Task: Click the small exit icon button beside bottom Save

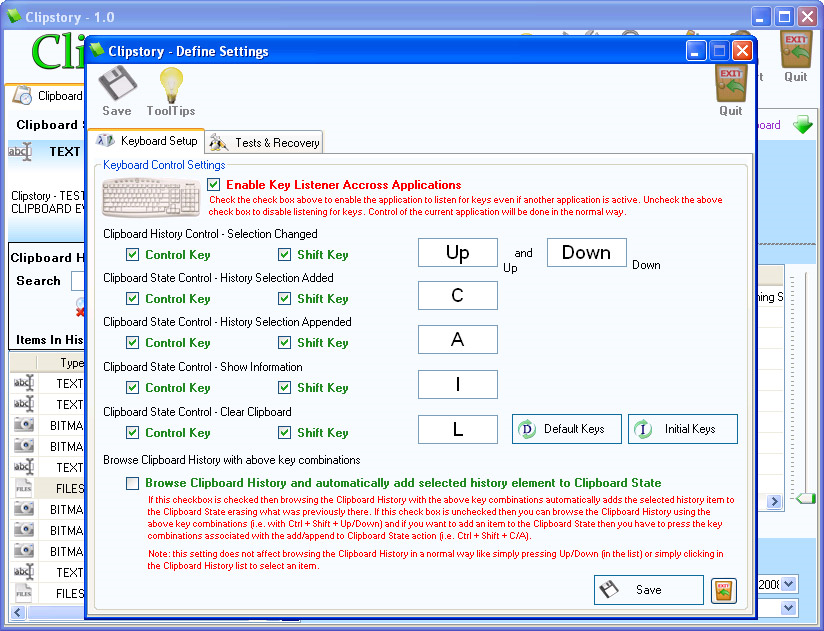Action: point(724,590)
